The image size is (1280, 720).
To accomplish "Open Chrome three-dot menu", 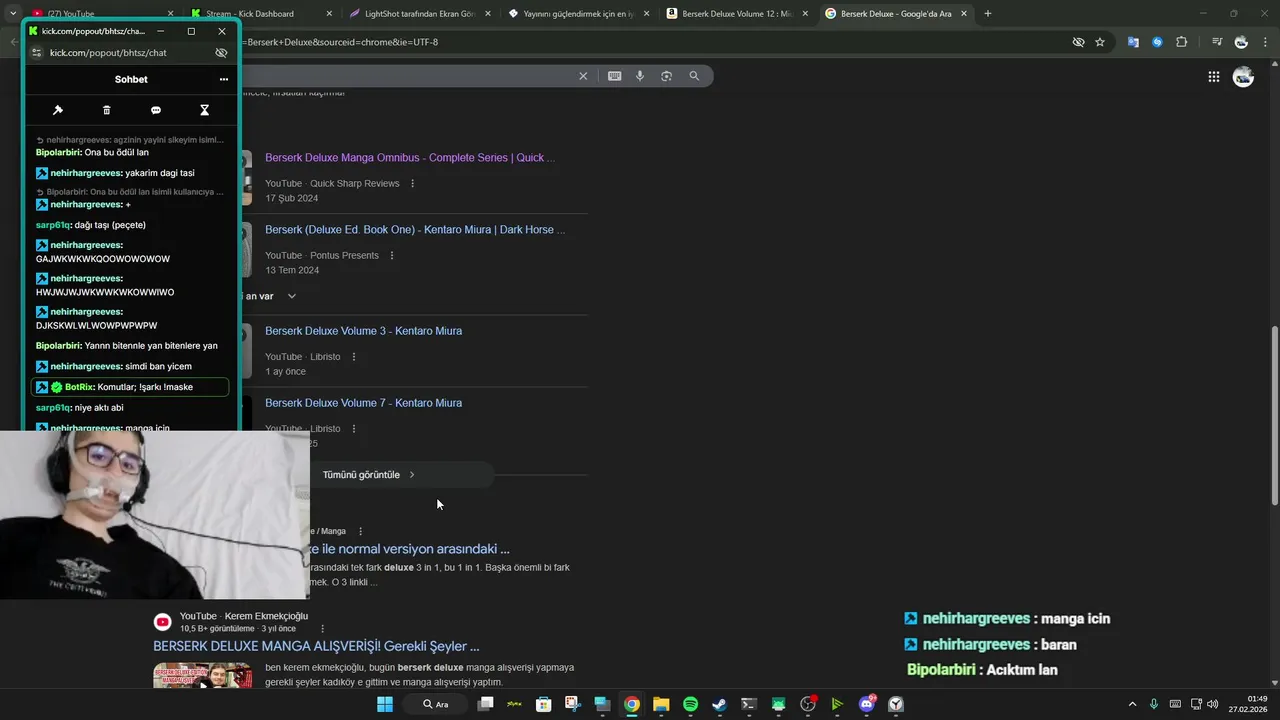I will 1263,42.
